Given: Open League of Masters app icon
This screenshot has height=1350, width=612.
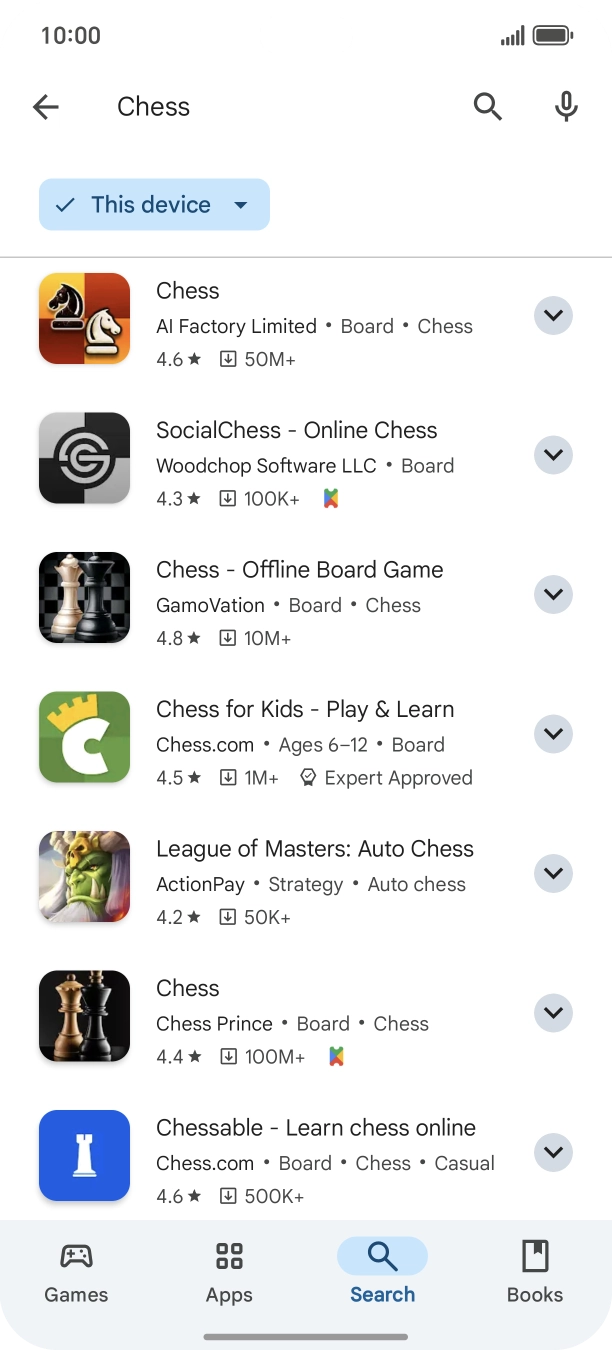Looking at the screenshot, I should point(84,876).
